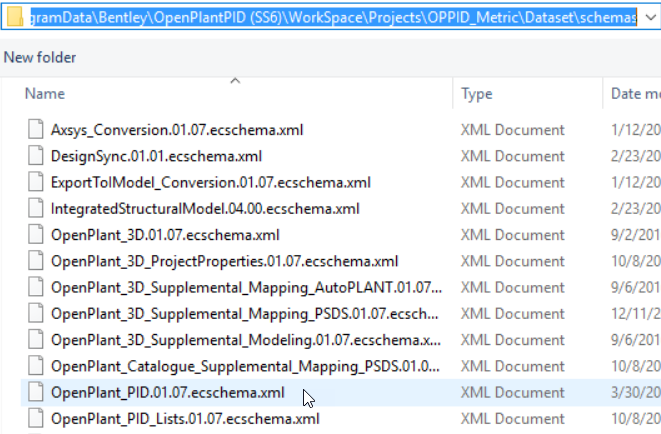Select Axsys_Conversion.01.07.ecschema.xml file name
This screenshot has height=434, width=661.
click(x=177, y=130)
